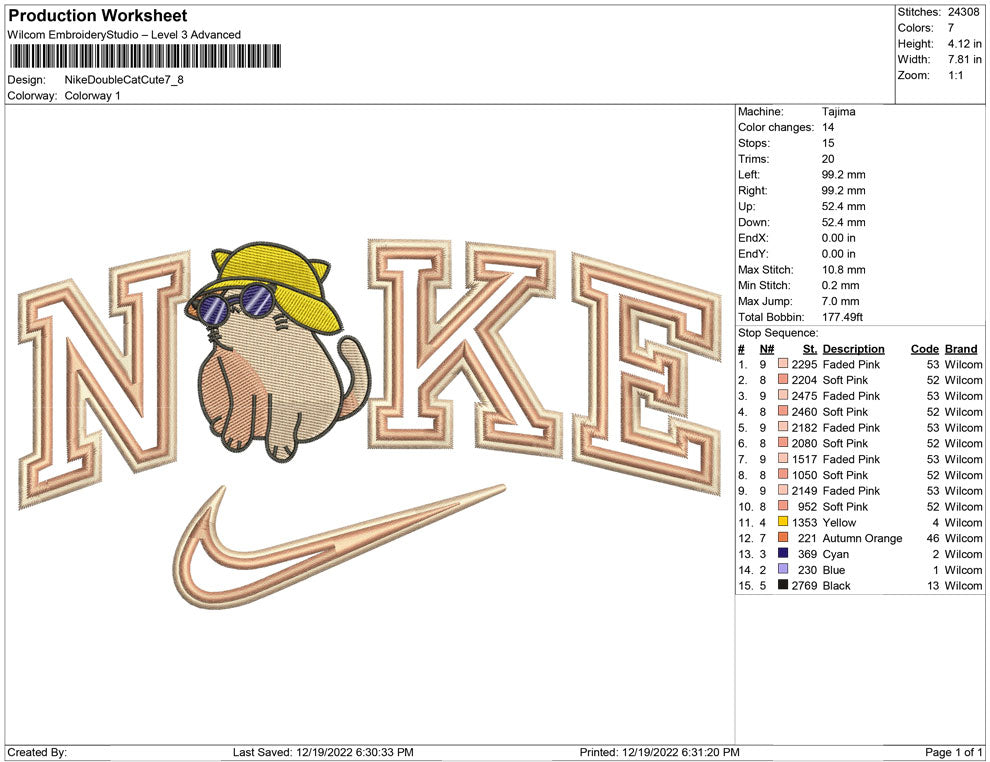This screenshot has width=990, height=762.
Task: Click the Zoom value 1:1
Action: click(x=955, y=75)
